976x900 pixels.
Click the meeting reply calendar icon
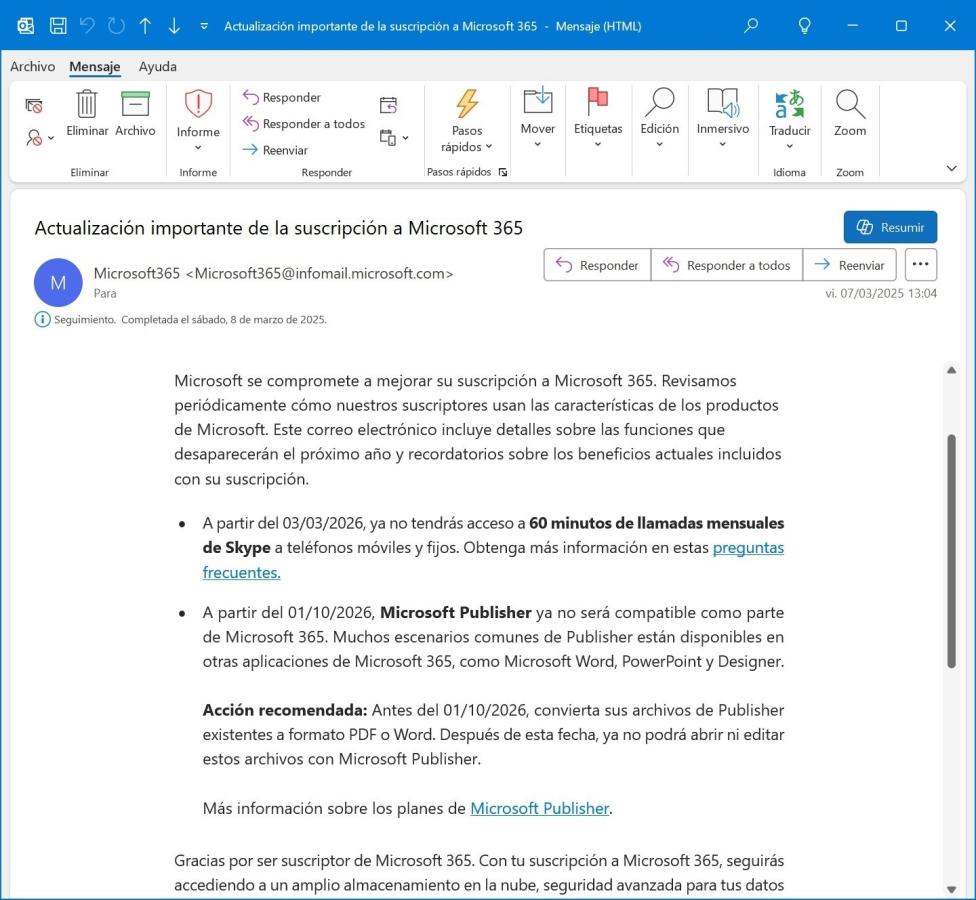coord(388,105)
